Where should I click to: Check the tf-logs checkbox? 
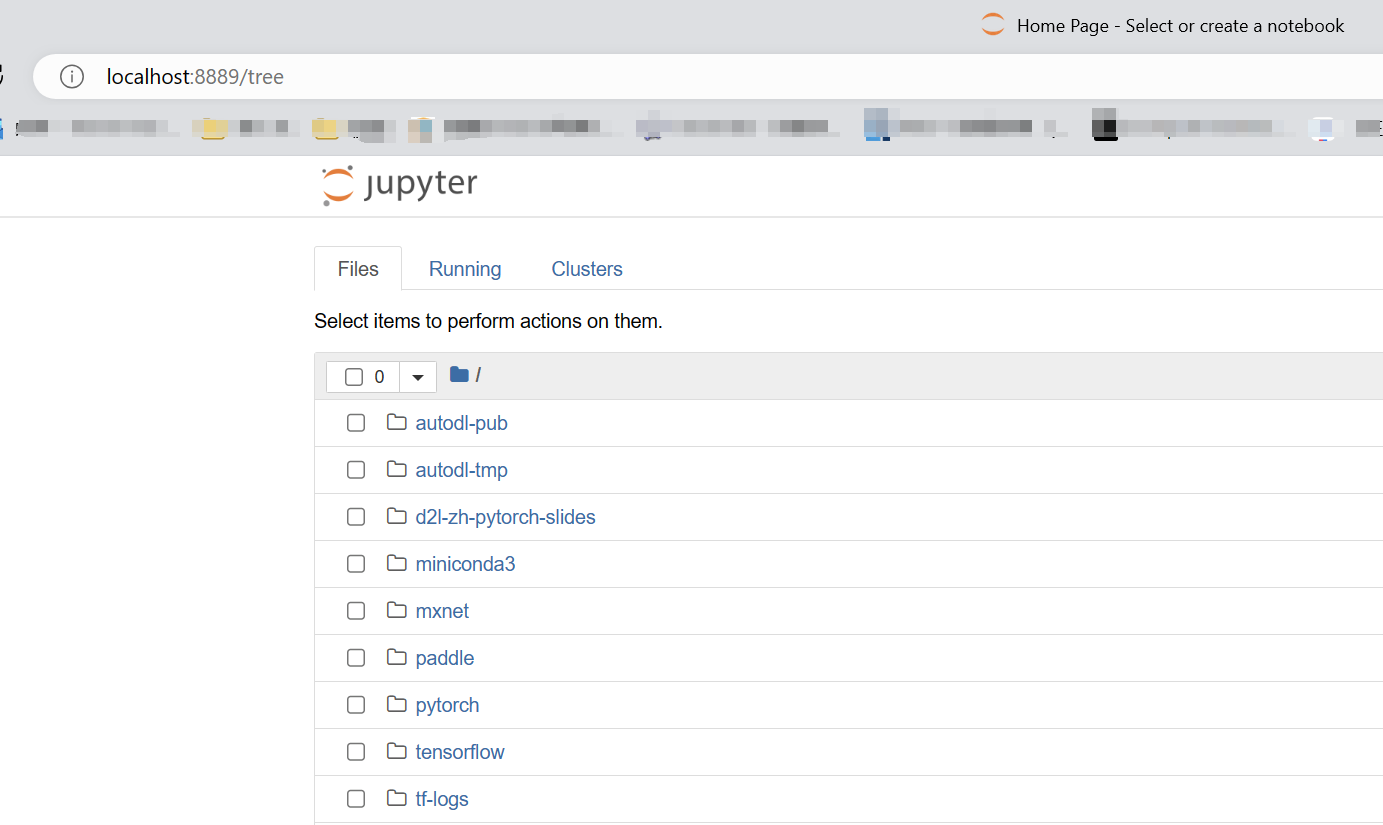[x=356, y=799]
